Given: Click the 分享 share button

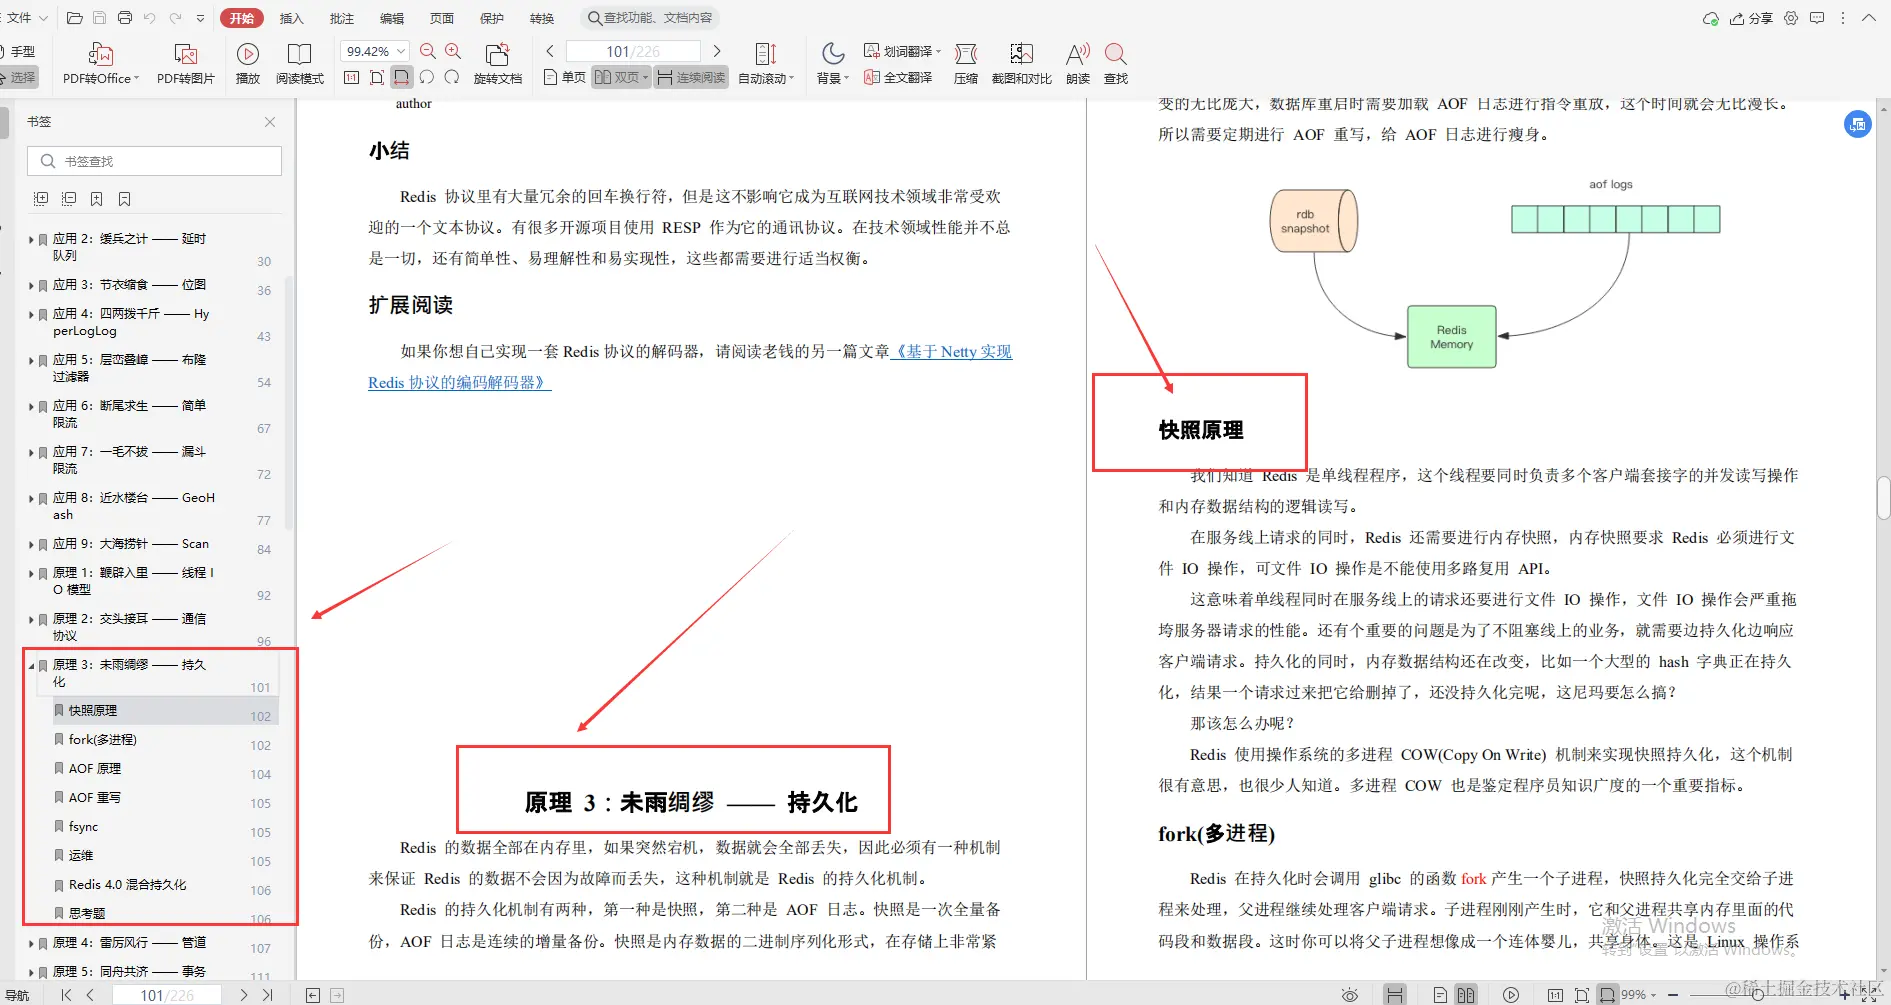Looking at the screenshot, I should [x=1755, y=18].
